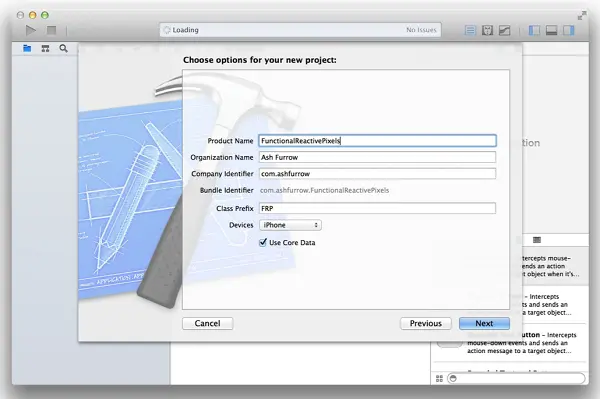600x399 pixels.
Task: Click the Next button
Action: (484, 323)
